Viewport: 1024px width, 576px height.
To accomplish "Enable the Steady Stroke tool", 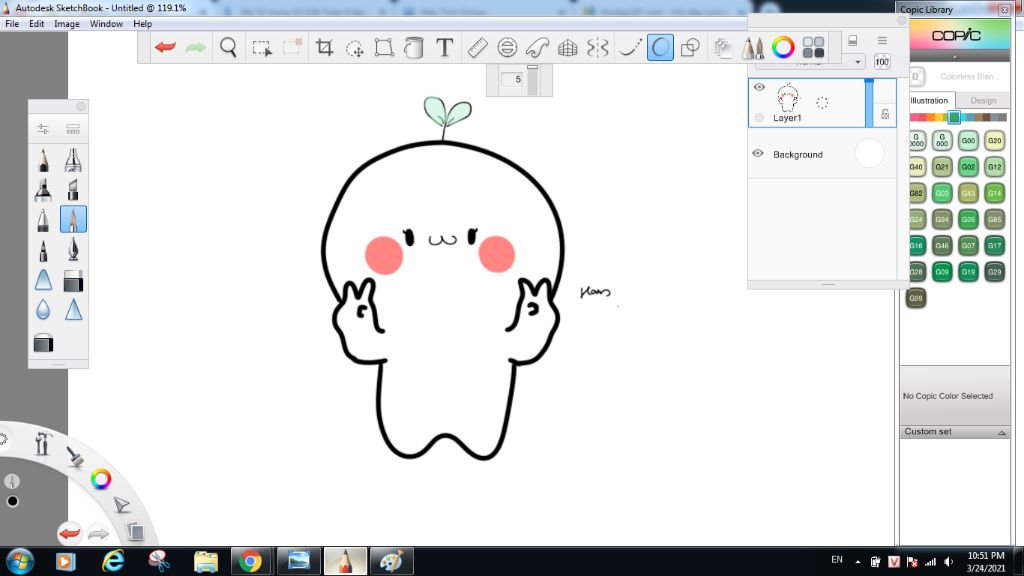I will pos(630,47).
